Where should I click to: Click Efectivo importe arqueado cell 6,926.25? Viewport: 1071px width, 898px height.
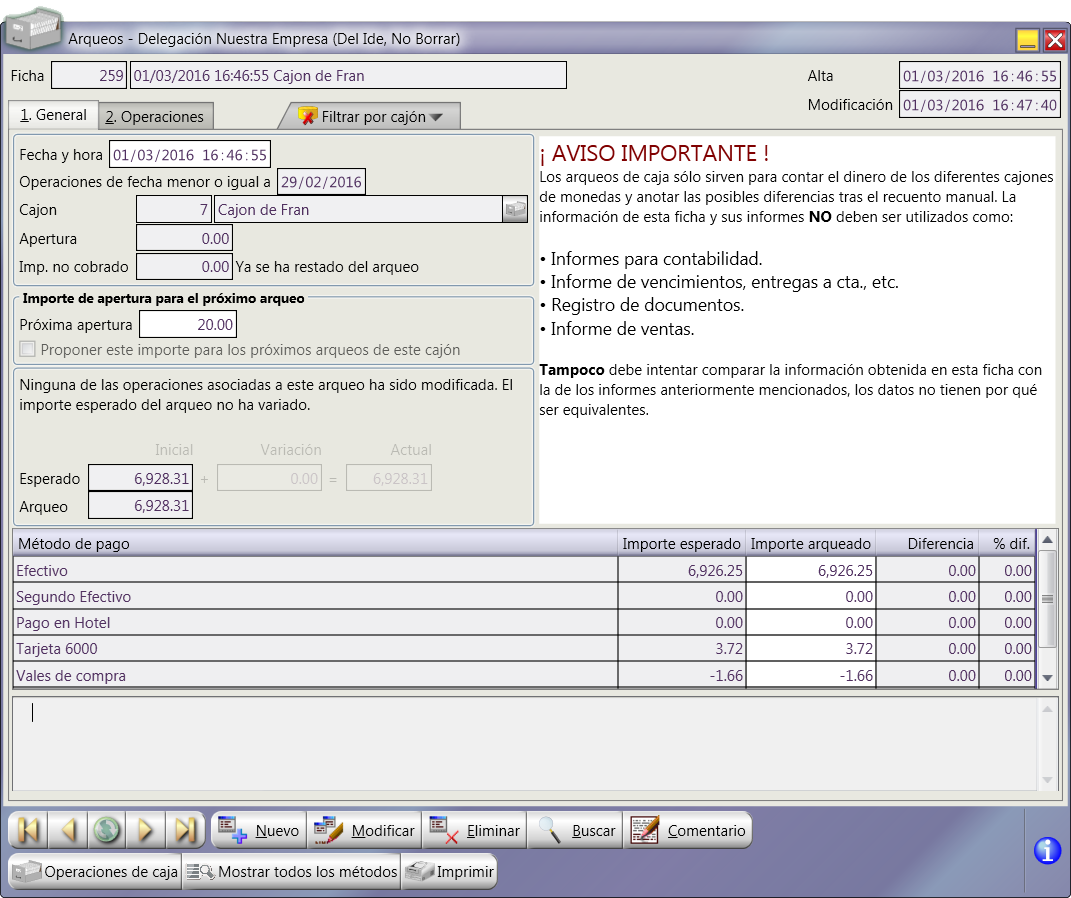pos(811,570)
